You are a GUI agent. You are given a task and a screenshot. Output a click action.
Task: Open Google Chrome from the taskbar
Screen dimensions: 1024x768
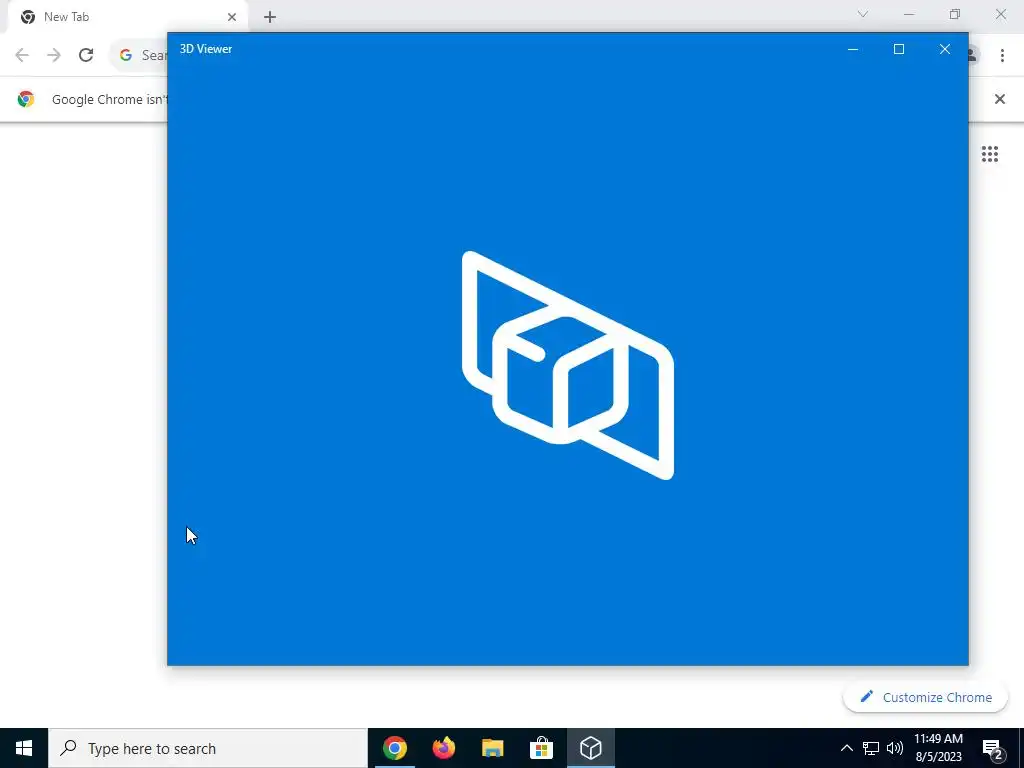coord(394,748)
